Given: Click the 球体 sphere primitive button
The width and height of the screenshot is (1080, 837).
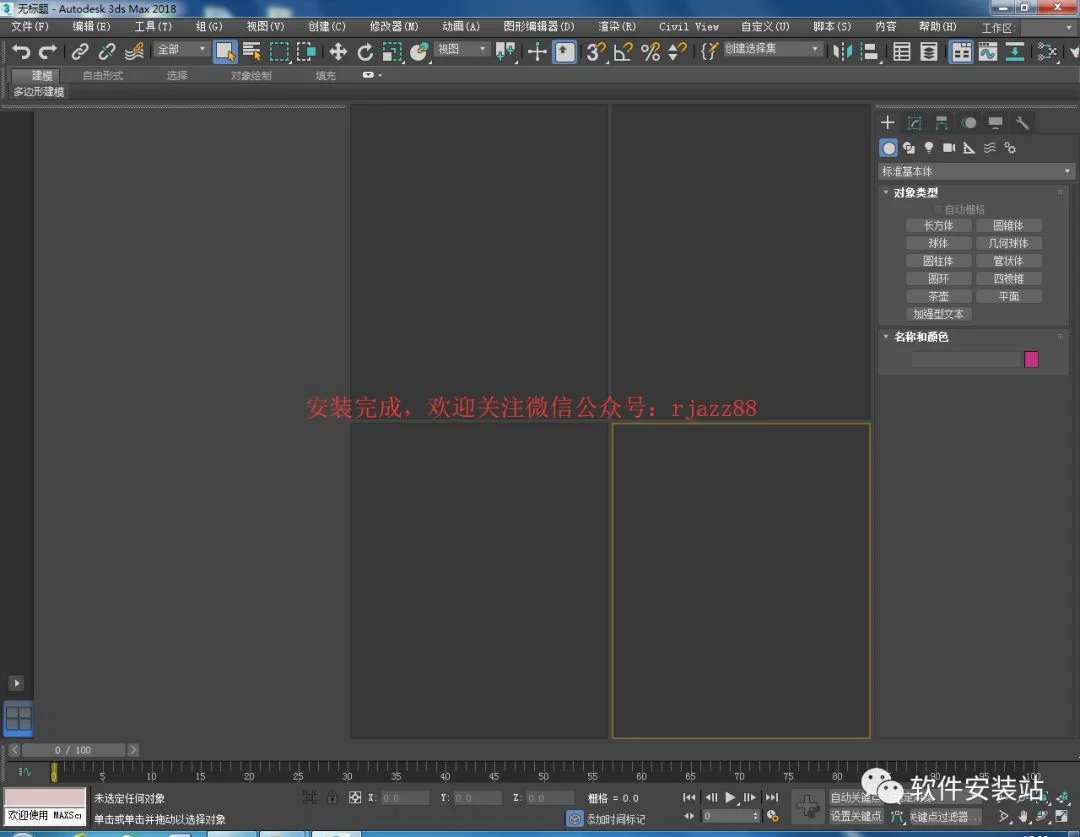Looking at the screenshot, I should coord(938,243).
